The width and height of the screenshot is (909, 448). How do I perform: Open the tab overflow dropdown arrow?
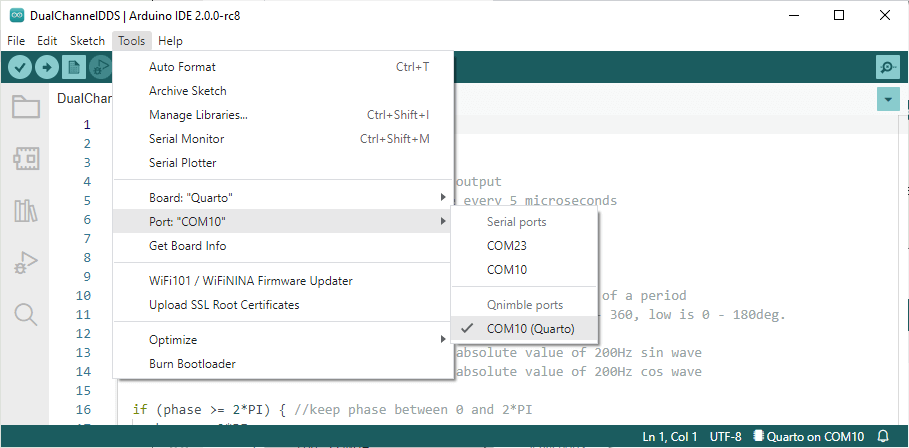pos(887,99)
